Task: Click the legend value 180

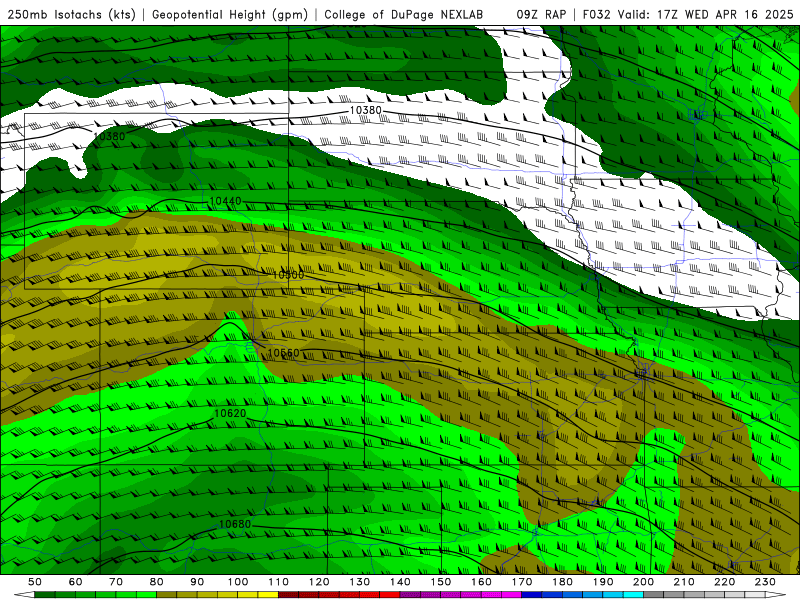Action: click(x=563, y=582)
